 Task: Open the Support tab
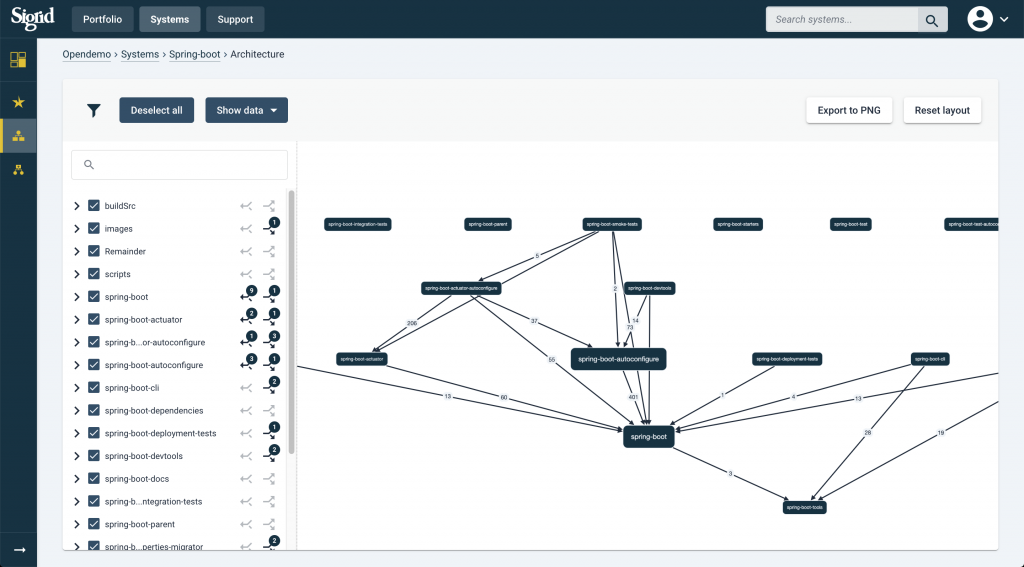point(235,20)
